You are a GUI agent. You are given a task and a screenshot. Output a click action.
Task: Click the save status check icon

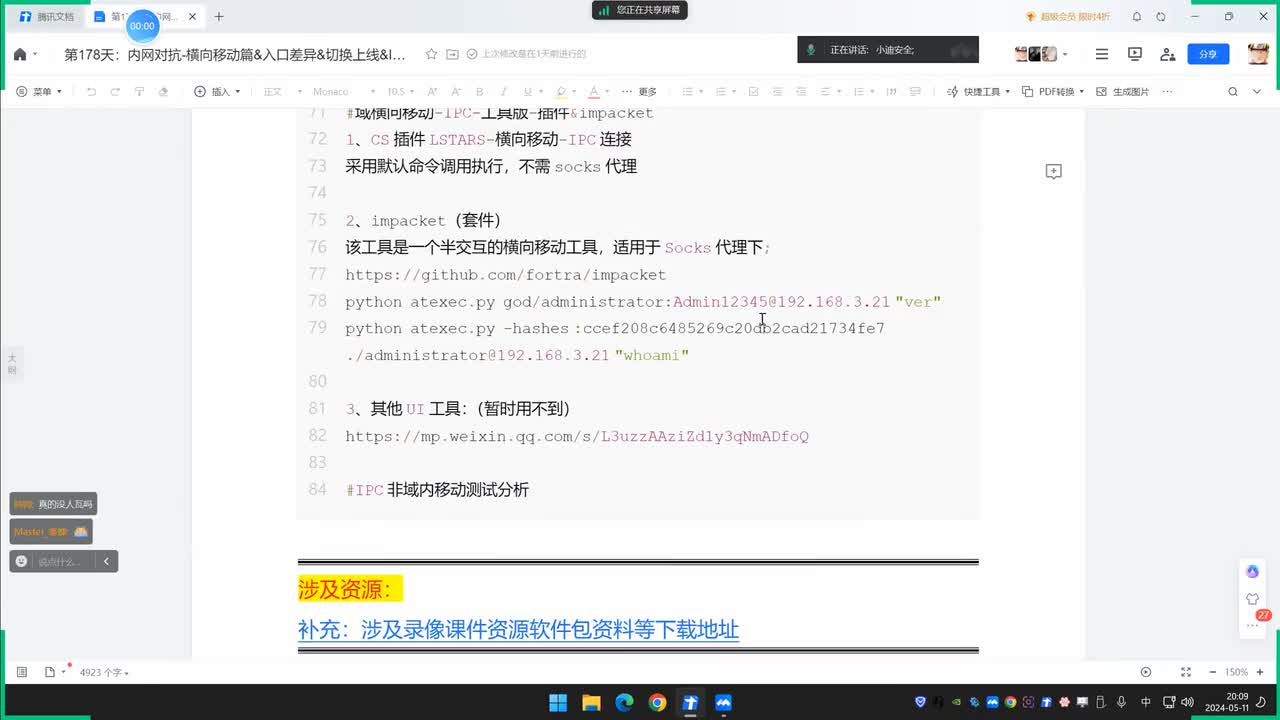(472, 54)
